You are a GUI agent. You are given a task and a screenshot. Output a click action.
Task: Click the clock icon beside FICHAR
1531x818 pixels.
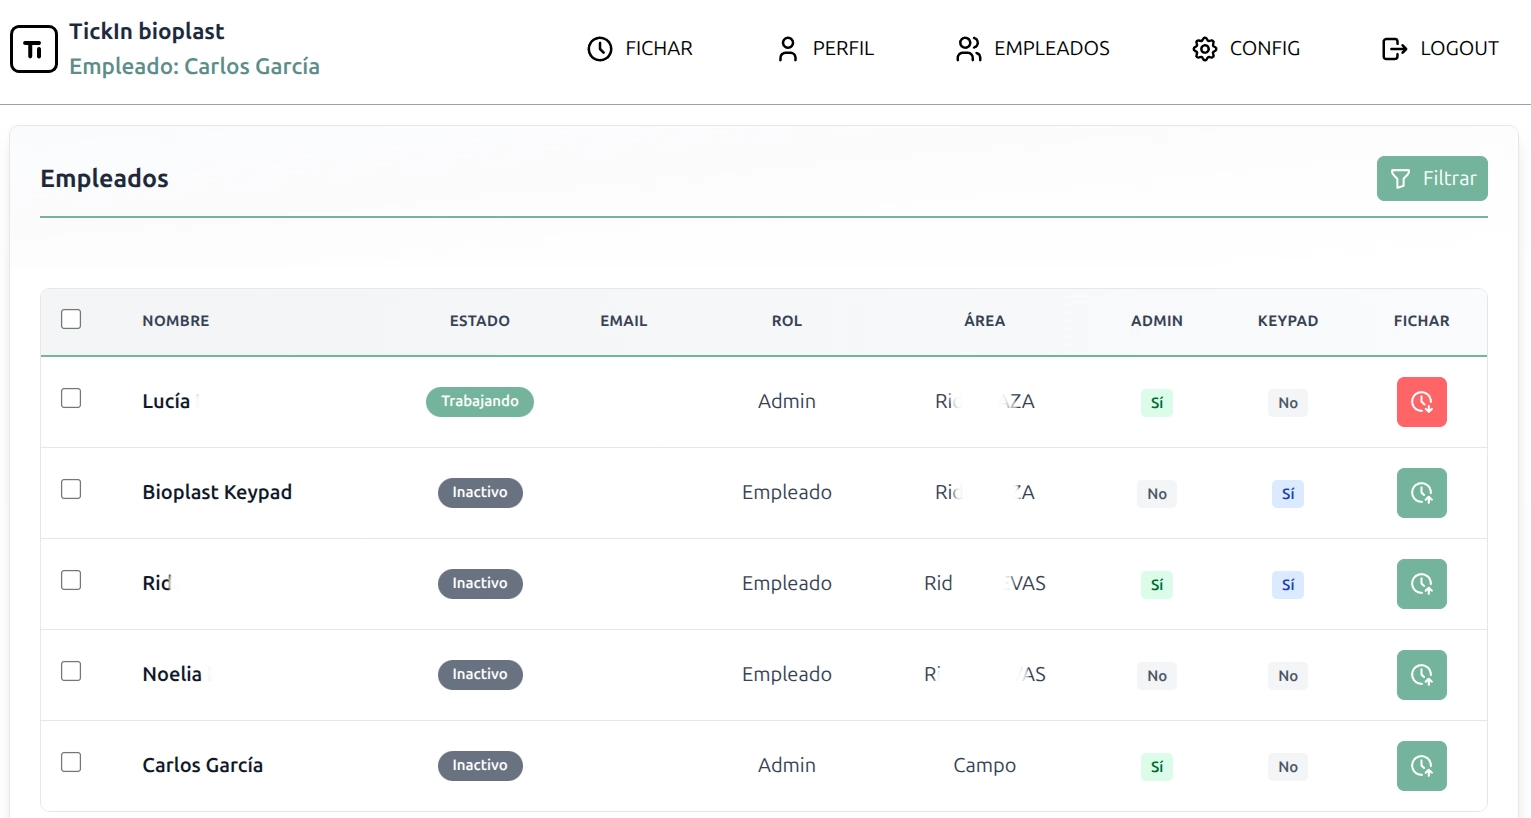tap(600, 49)
